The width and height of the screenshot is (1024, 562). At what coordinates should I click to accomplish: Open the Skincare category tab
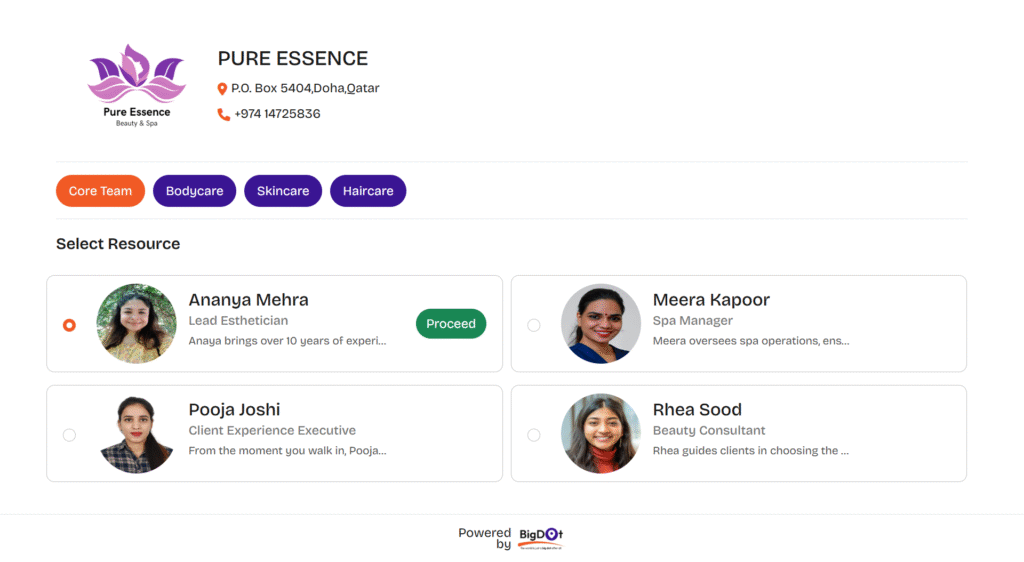(x=283, y=191)
